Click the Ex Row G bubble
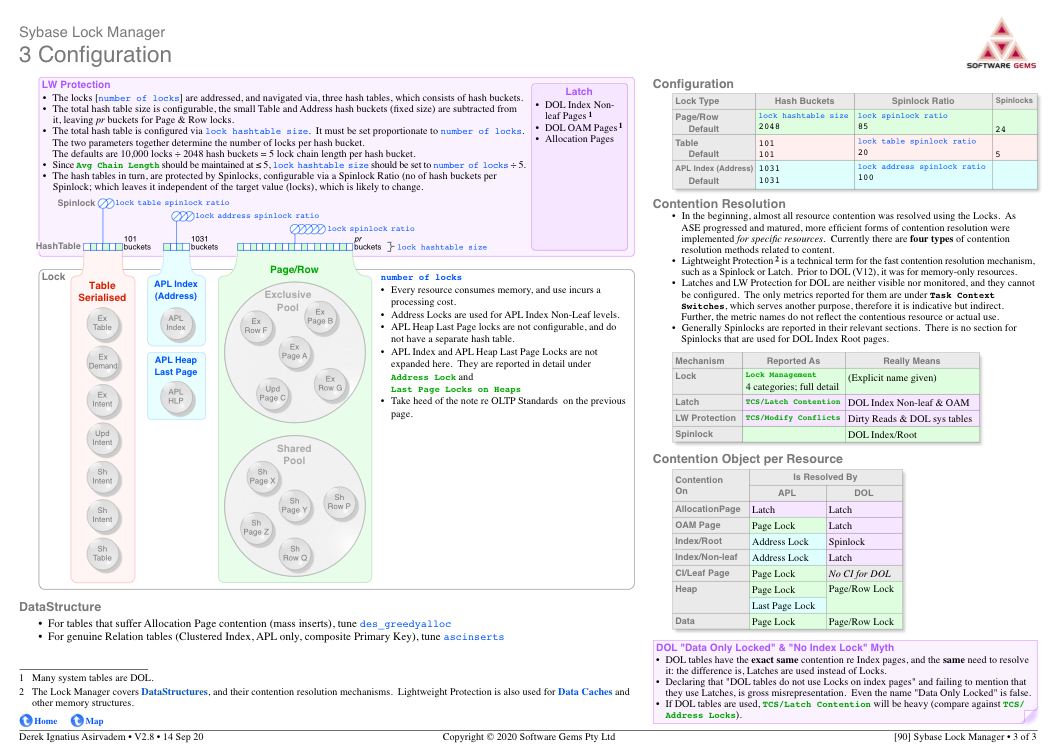1056x746 pixels. click(330, 384)
